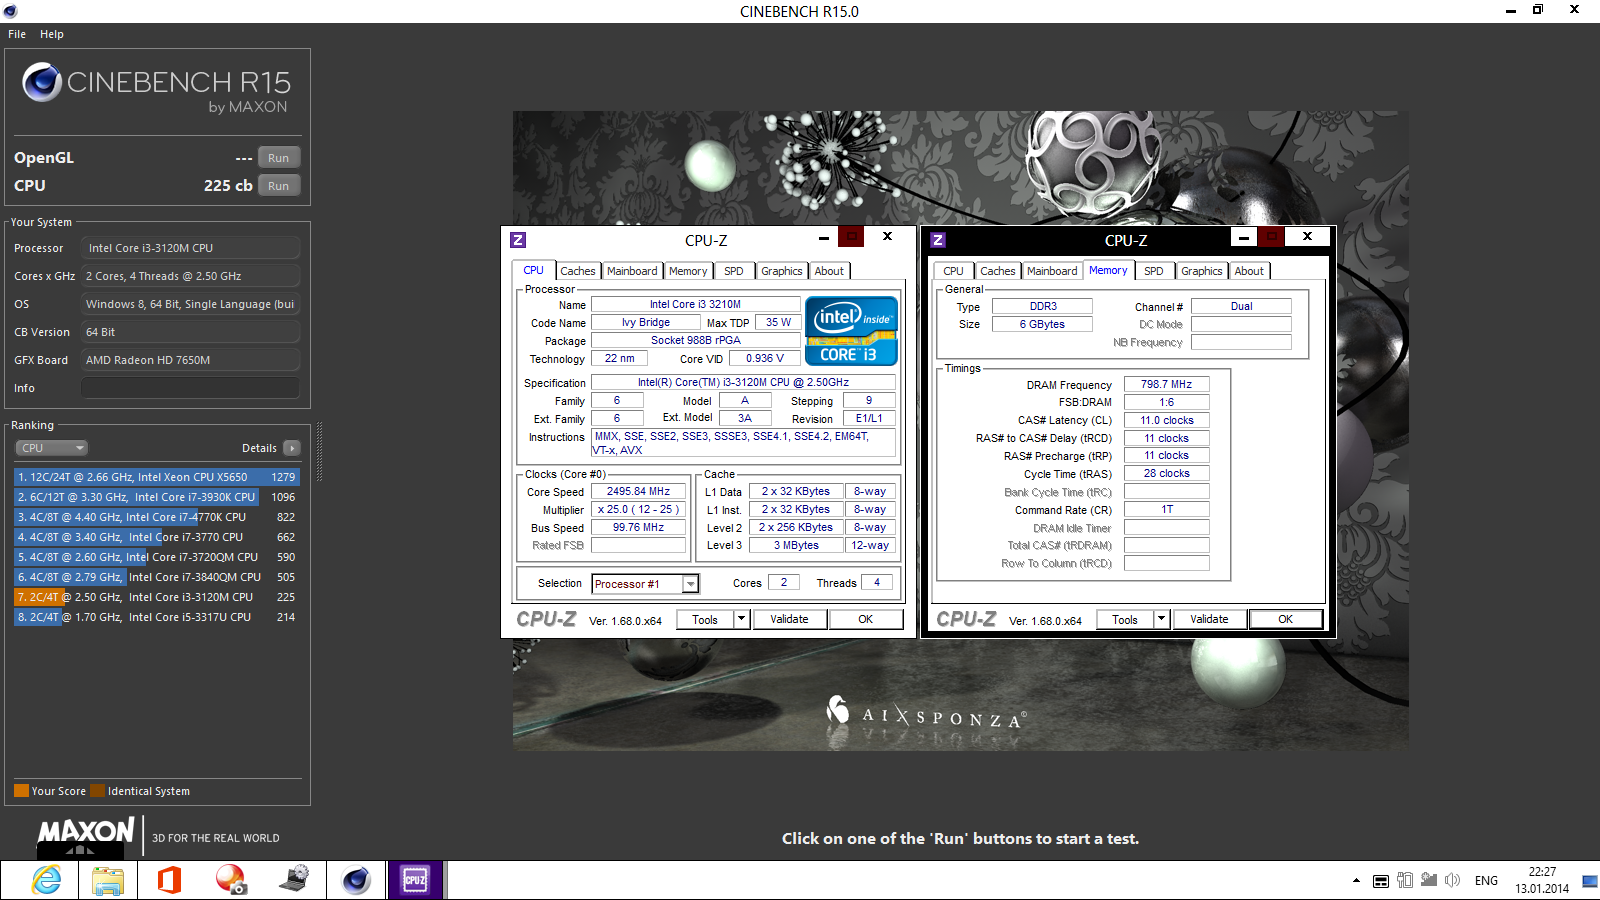Switch to CPU tab in right CPU-Z
The image size is (1600, 900).
pyautogui.click(x=954, y=271)
